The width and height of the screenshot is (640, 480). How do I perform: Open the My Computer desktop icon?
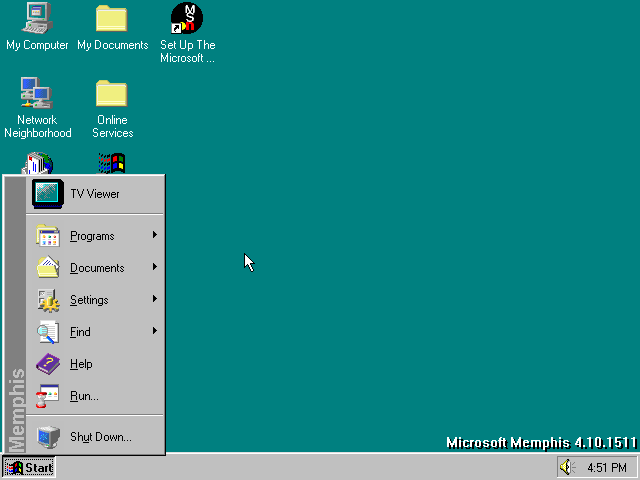(37, 18)
